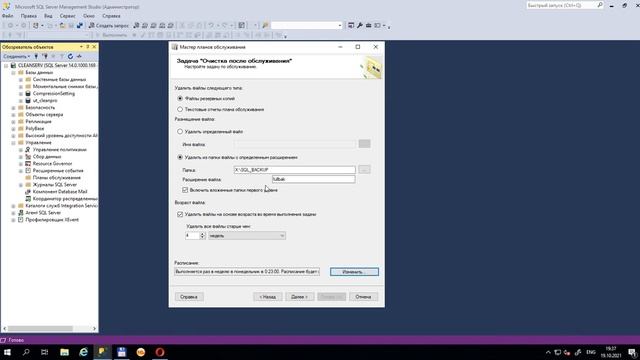Expand the Репликация tree node
This screenshot has width=640, height=360.
click(x=13, y=122)
